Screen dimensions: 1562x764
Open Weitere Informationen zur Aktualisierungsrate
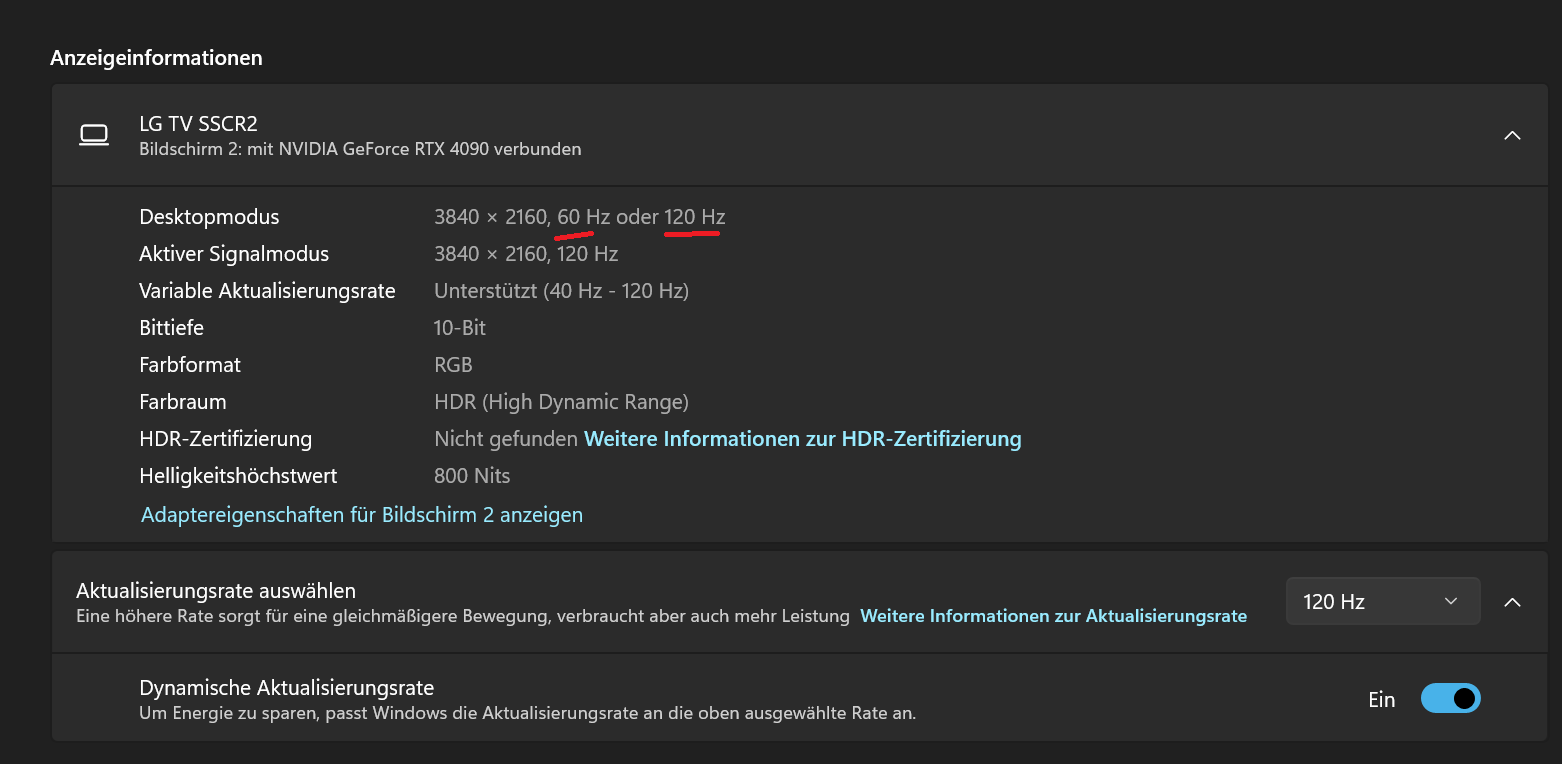[x=1053, y=615]
